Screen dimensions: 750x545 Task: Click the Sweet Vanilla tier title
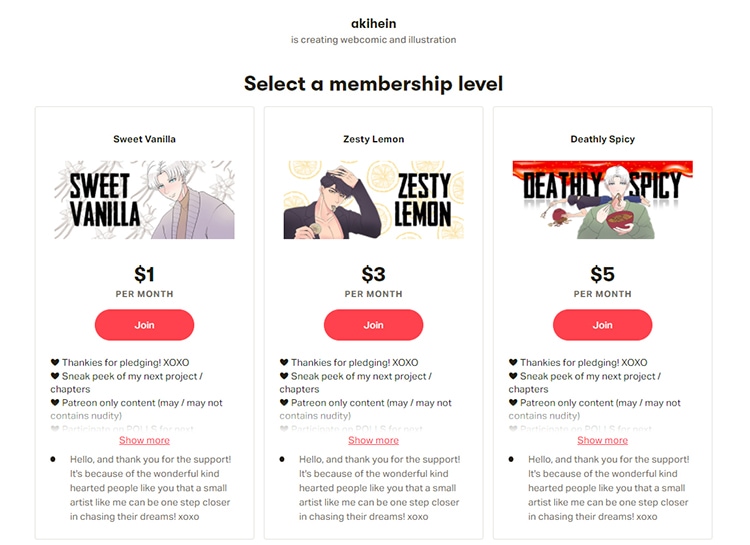[x=144, y=139]
